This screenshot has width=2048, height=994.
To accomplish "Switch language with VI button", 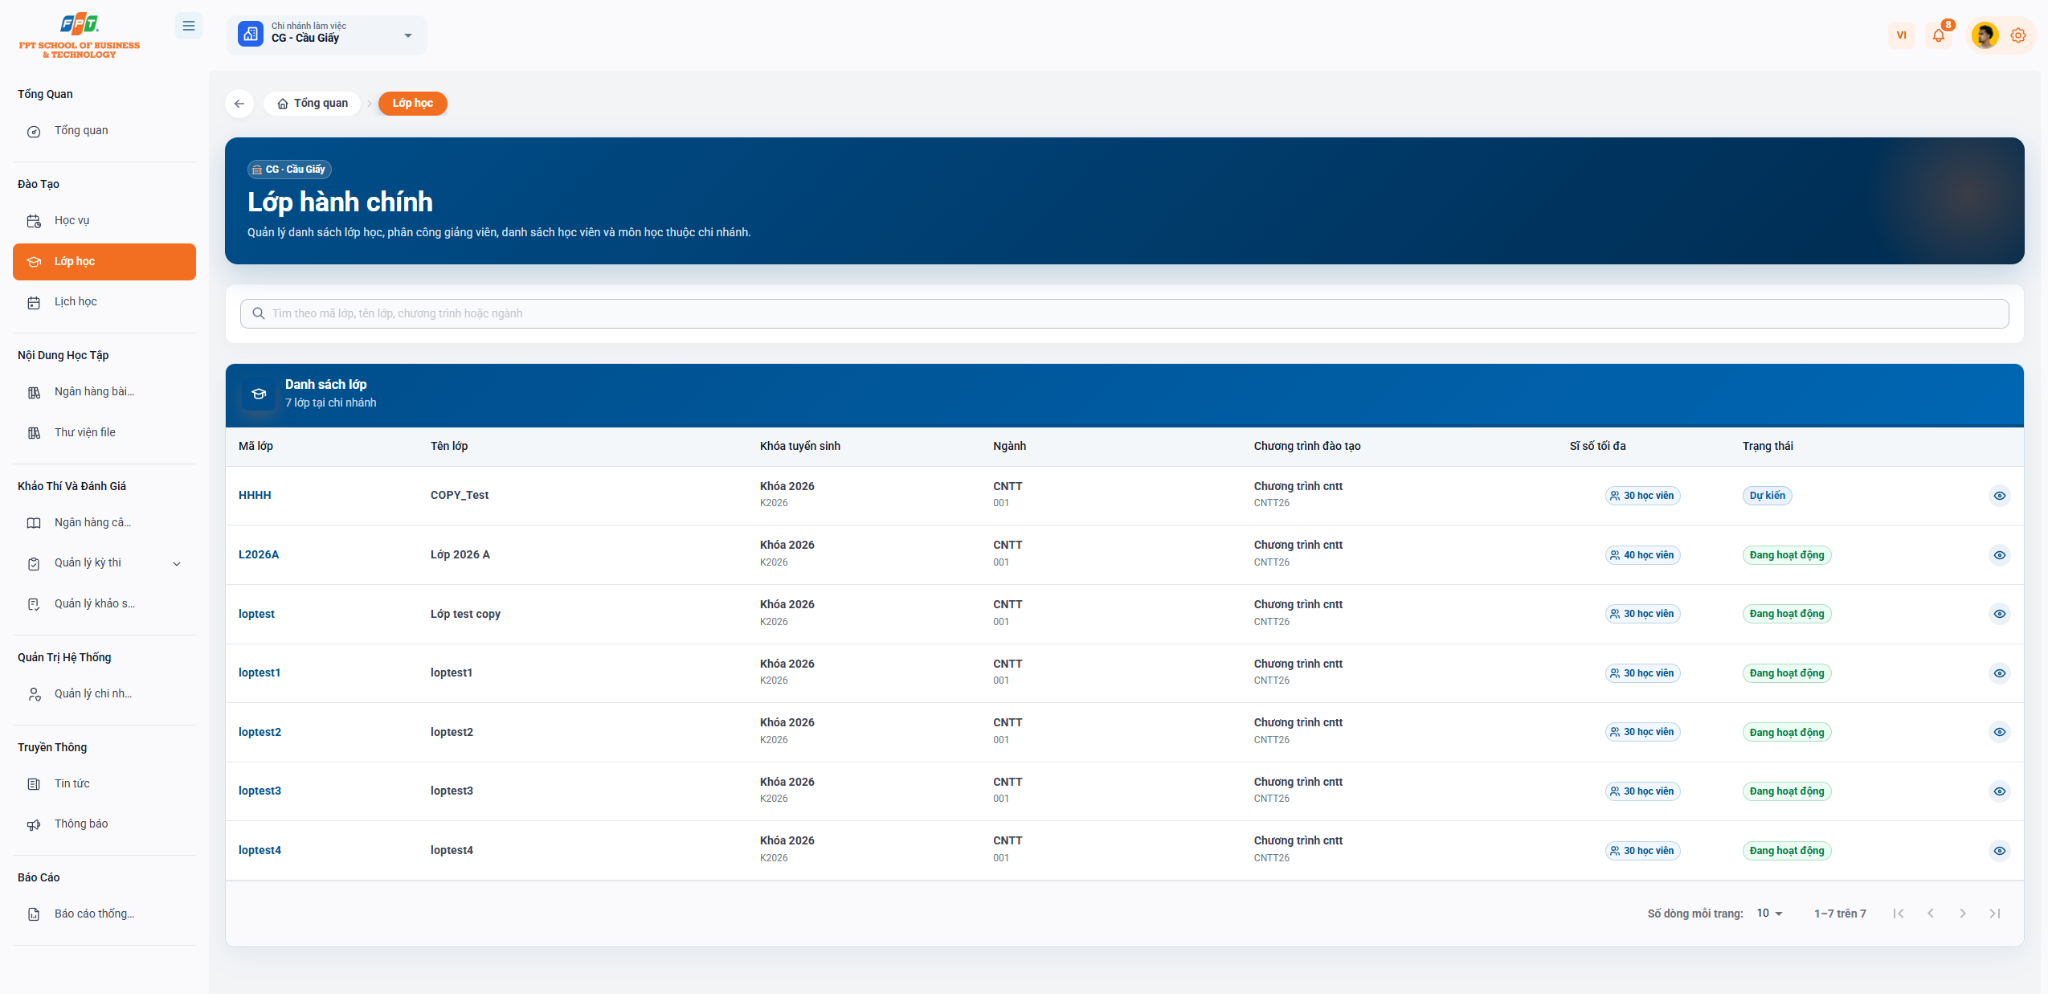I will tap(1901, 35).
